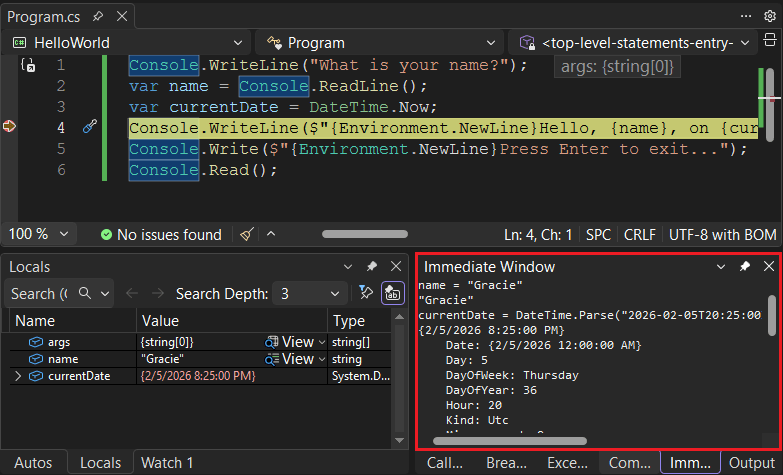Click the tab overflow ellipsis button

746,16
